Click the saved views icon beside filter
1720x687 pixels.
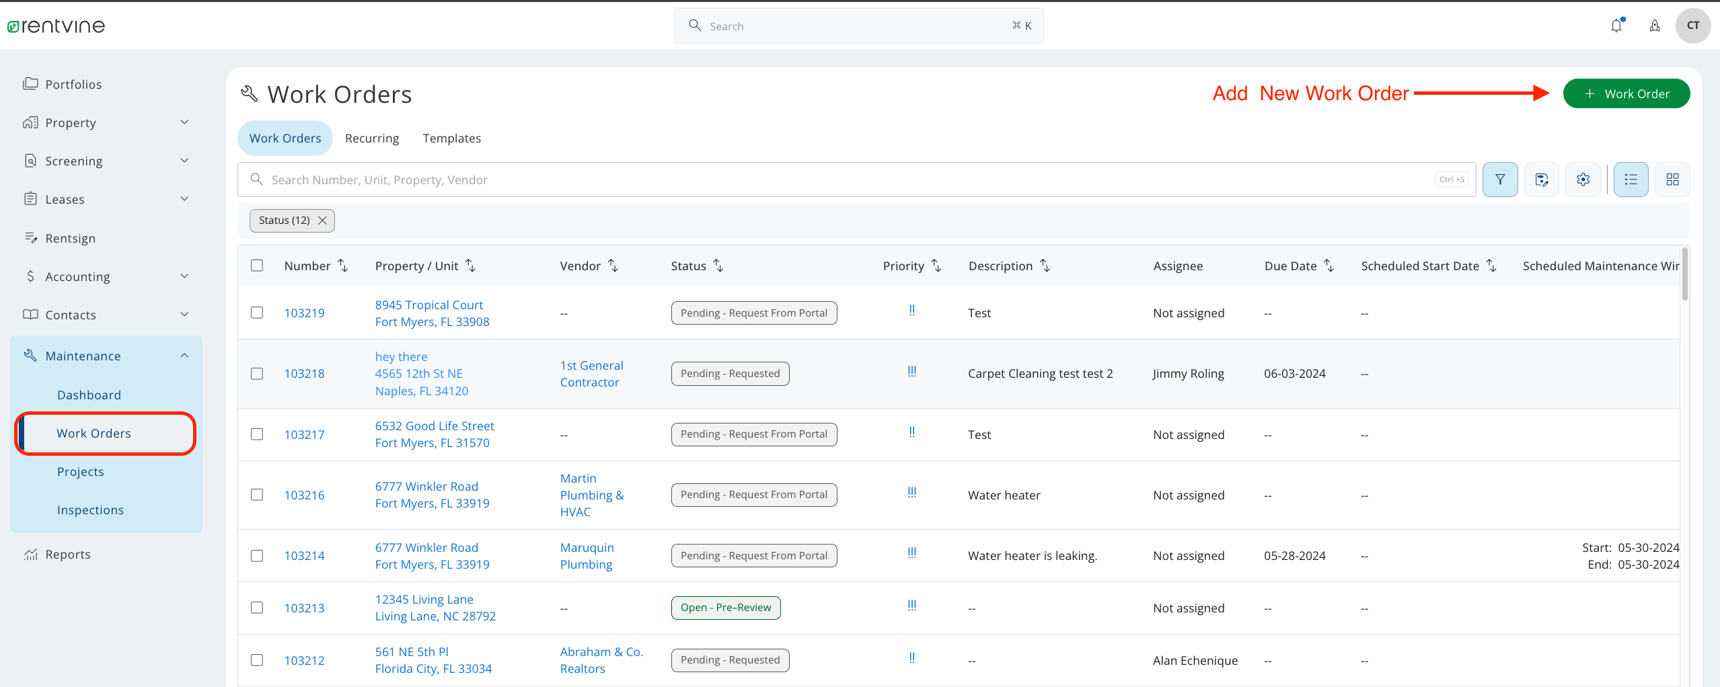pyautogui.click(x=1541, y=180)
